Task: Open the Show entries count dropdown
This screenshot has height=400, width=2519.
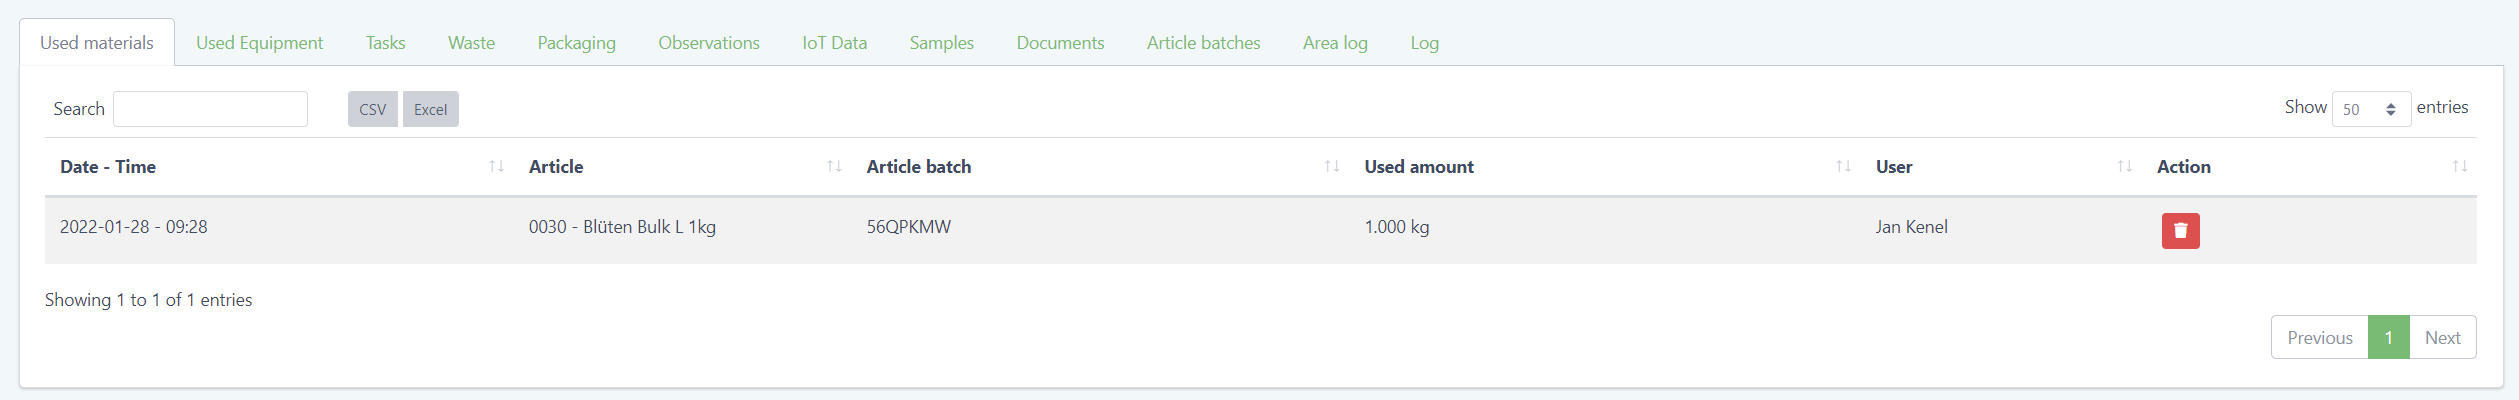Action: coord(2370,109)
